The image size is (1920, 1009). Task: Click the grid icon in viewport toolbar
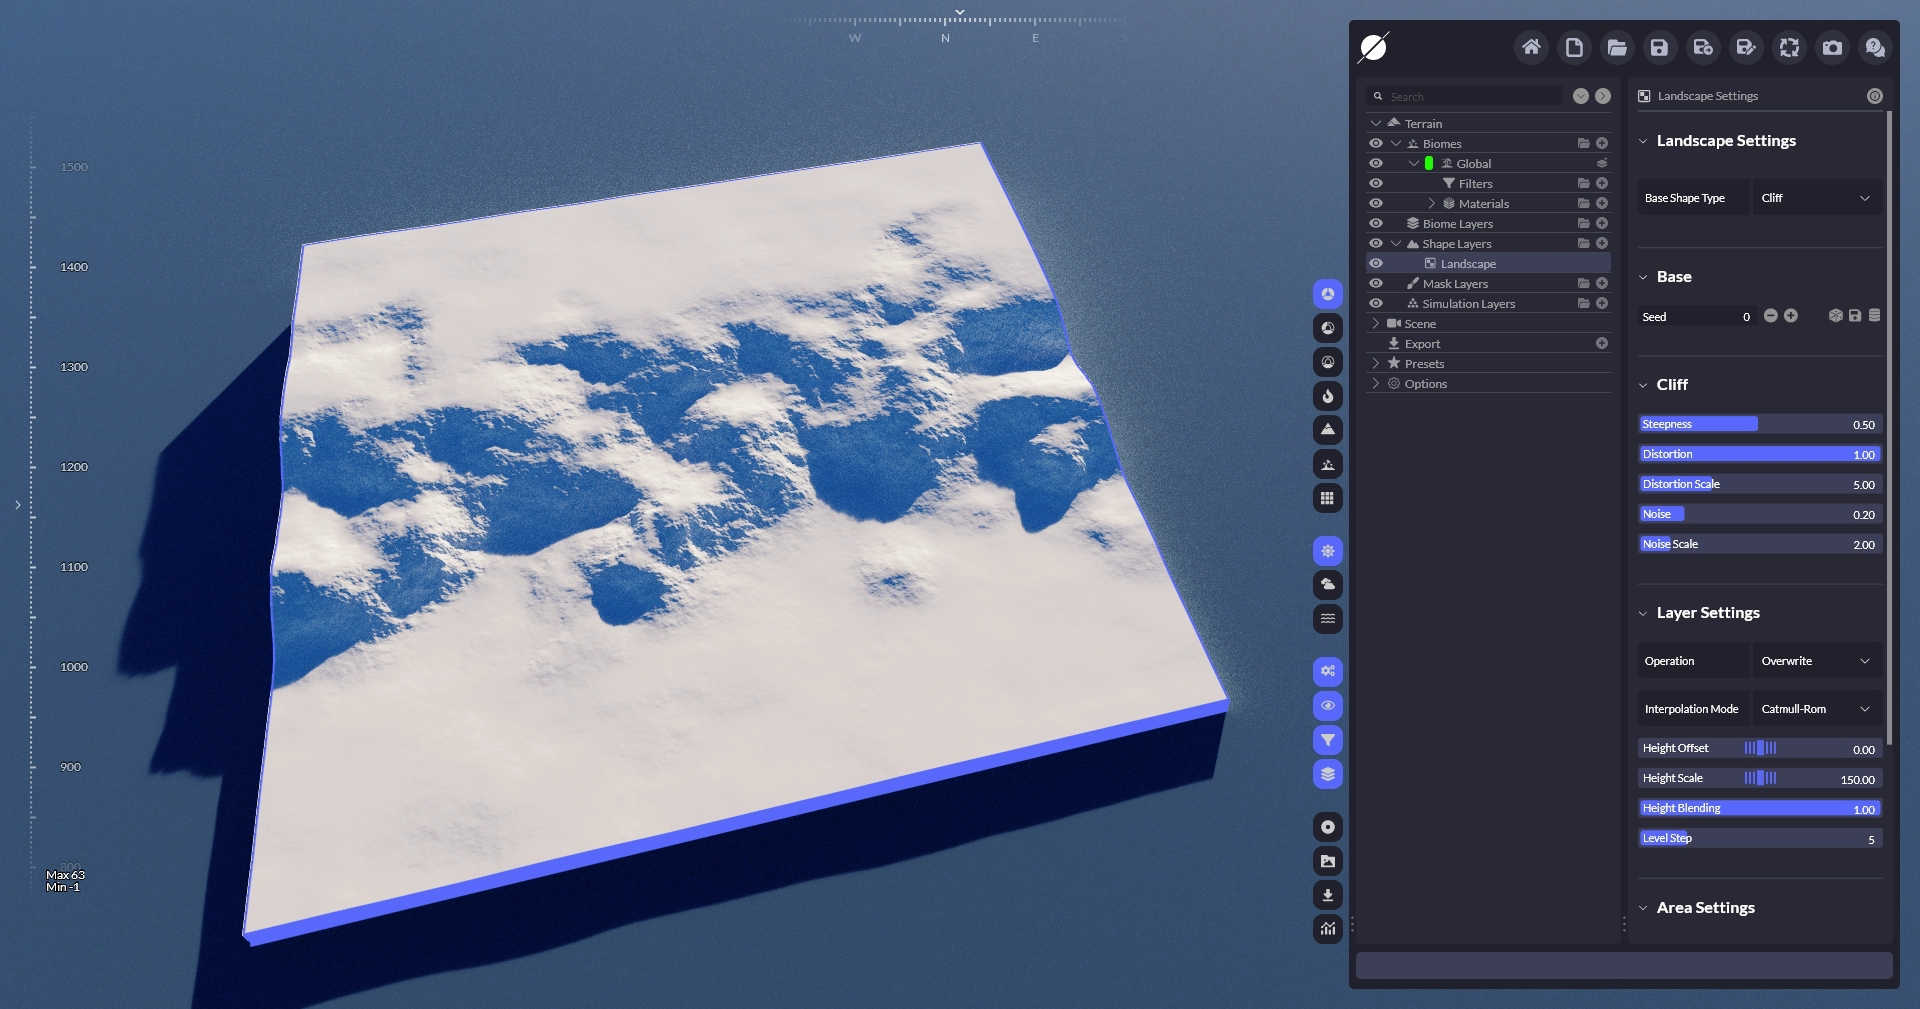(x=1328, y=499)
